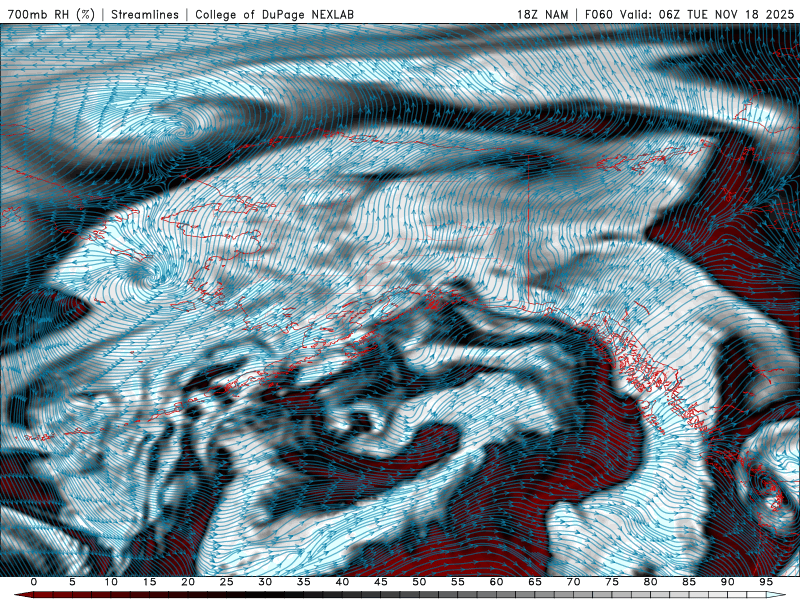The width and height of the screenshot is (800, 600).
Task: Select the "F060" forecast hour text
Action: click(599, 14)
